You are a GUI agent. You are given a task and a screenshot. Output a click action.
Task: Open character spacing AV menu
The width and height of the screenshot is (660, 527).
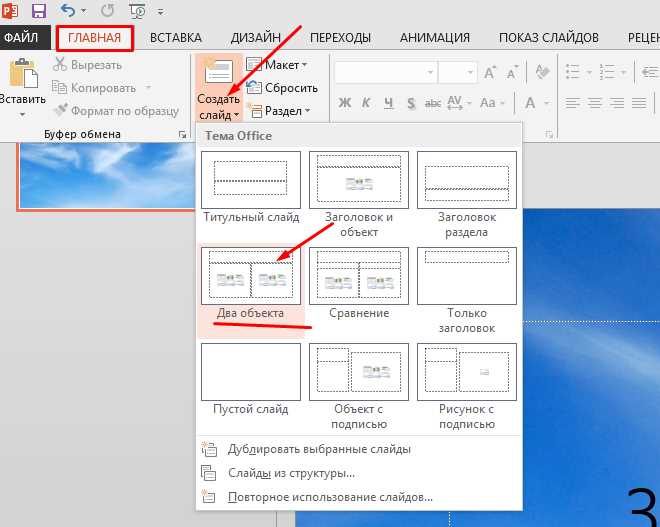[459, 102]
